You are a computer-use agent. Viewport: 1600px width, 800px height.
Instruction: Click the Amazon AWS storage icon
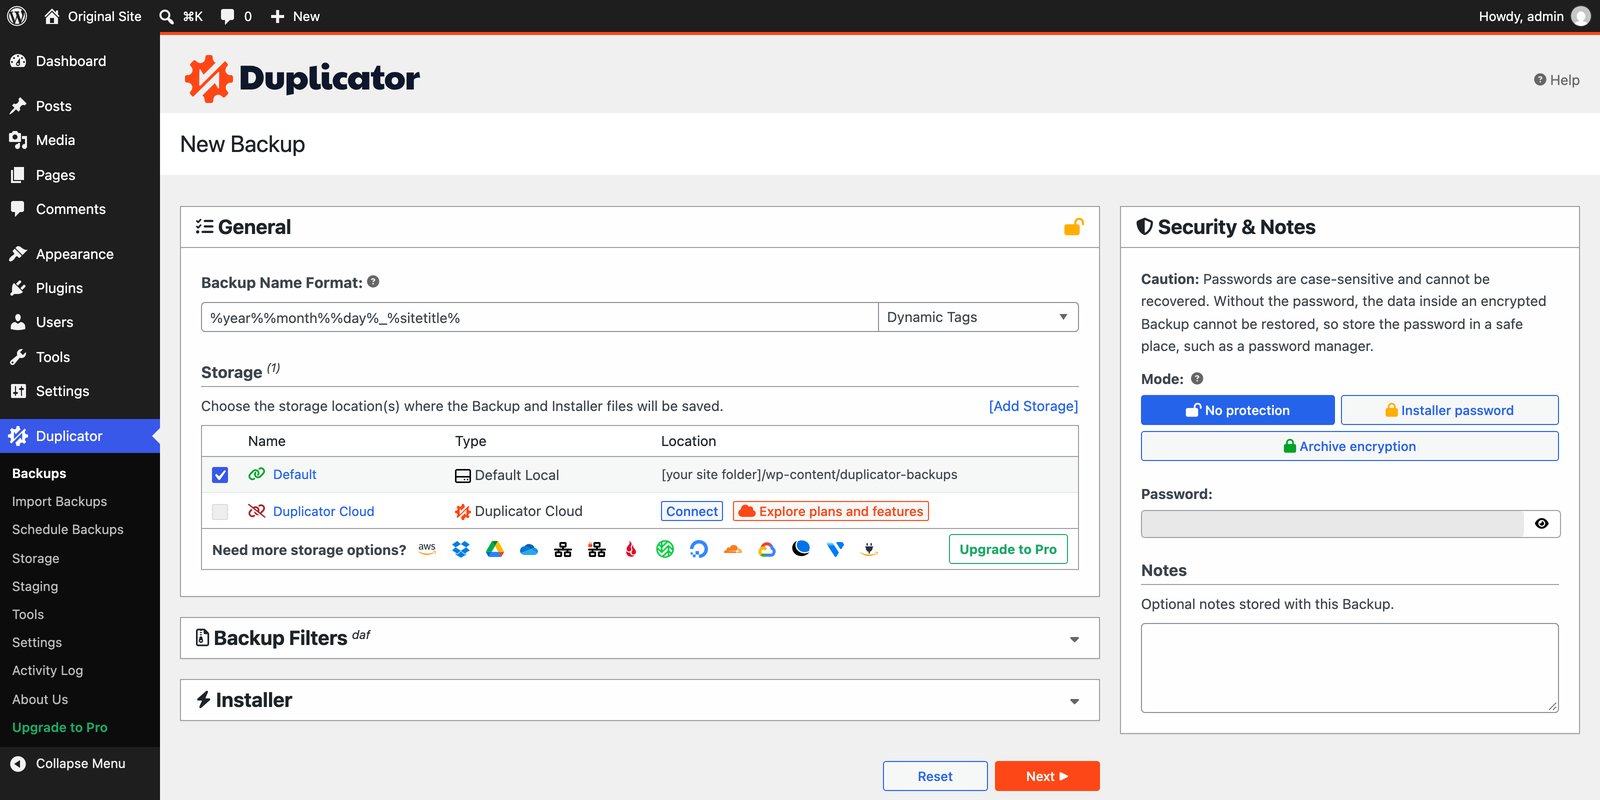tap(427, 549)
